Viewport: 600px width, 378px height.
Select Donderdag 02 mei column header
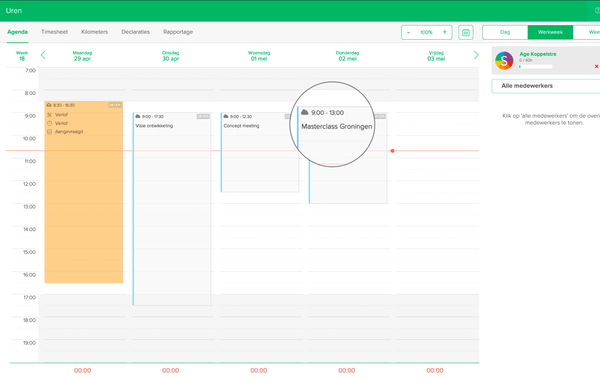pyautogui.click(x=347, y=56)
